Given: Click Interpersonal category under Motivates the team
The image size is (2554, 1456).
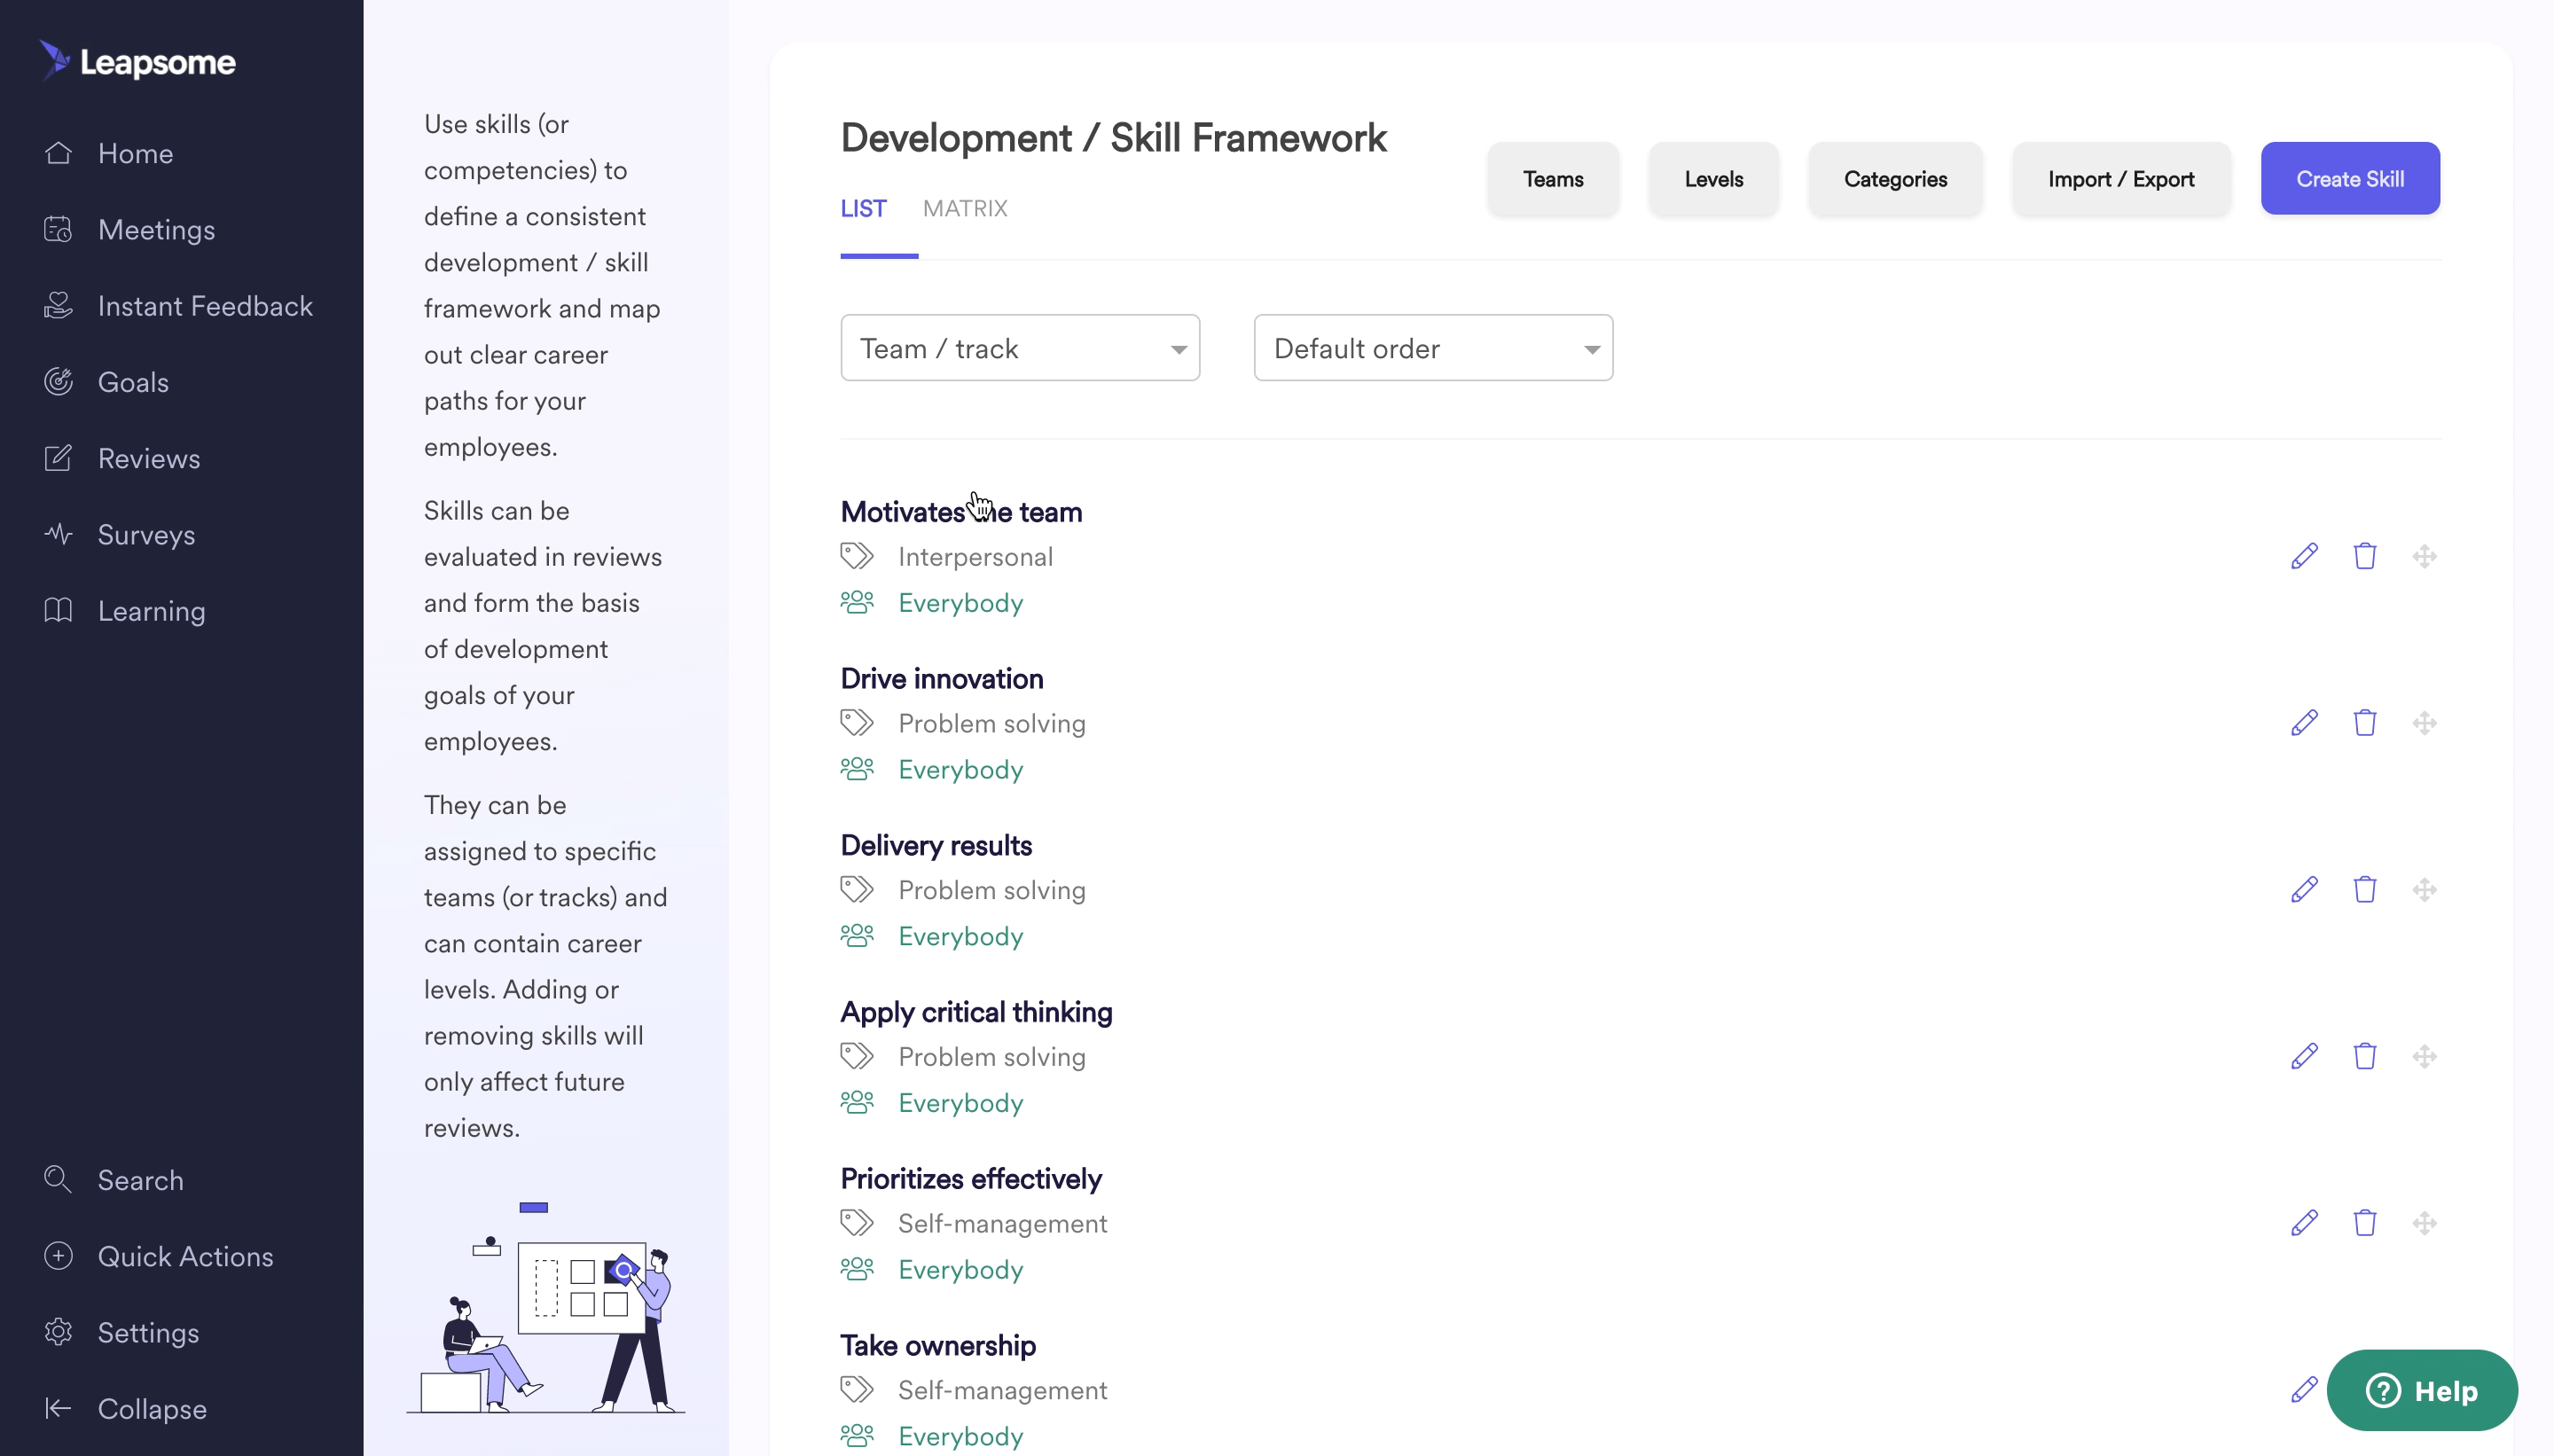Looking at the screenshot, I should [975, 556].
